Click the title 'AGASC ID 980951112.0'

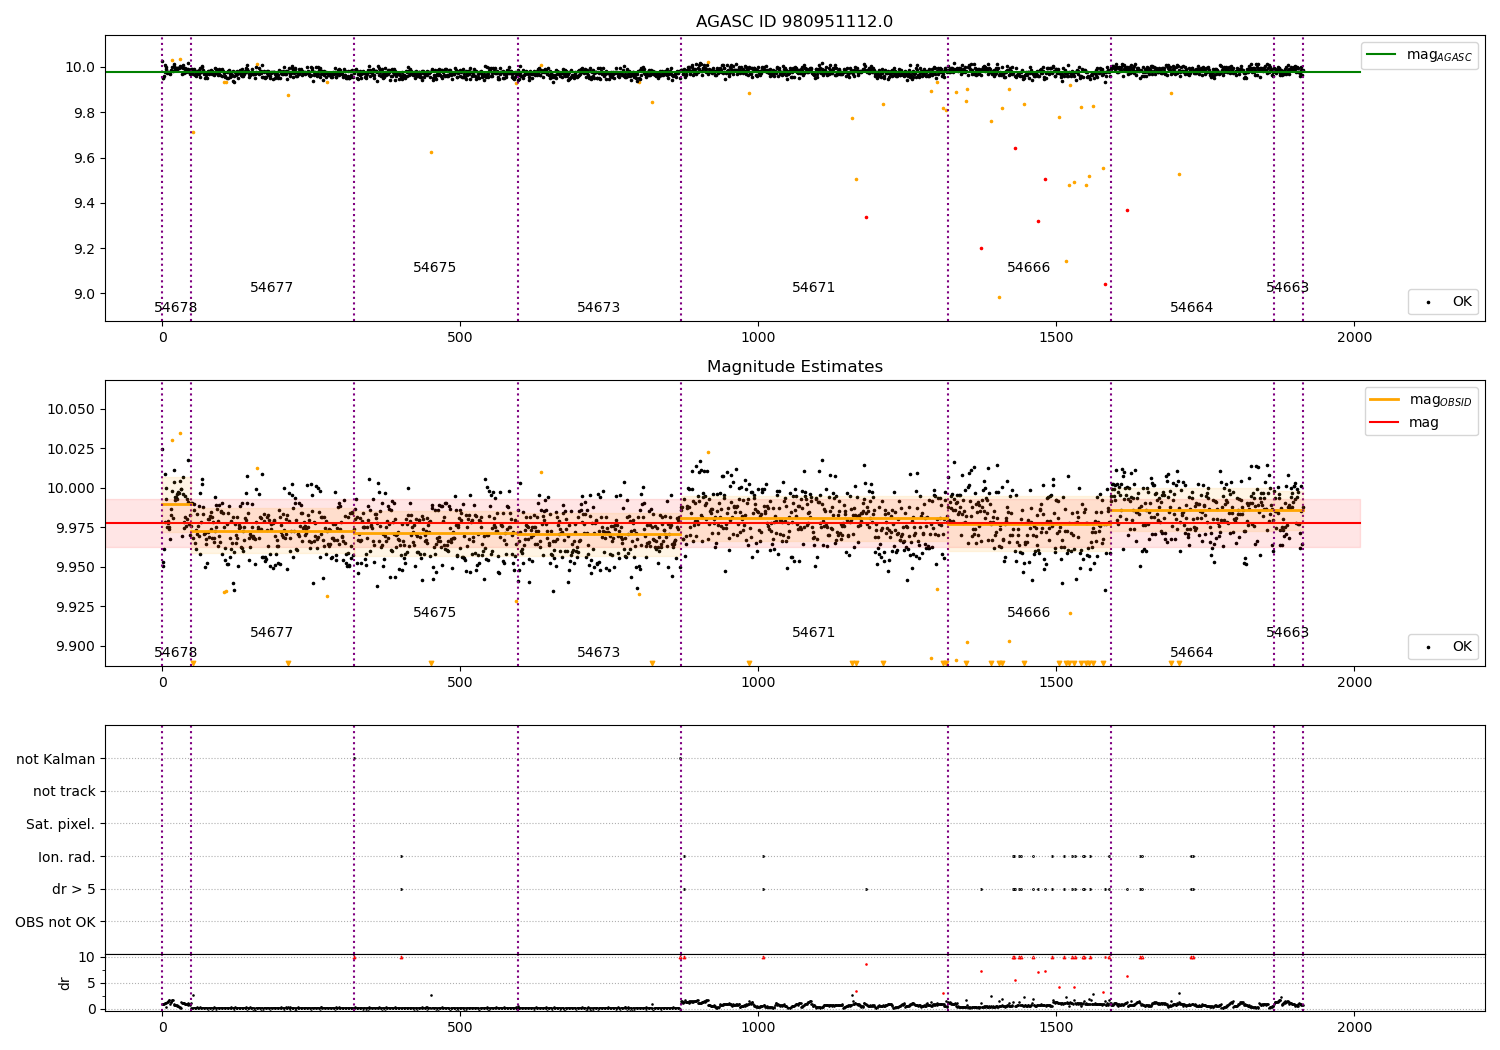[x=794, y=22]
